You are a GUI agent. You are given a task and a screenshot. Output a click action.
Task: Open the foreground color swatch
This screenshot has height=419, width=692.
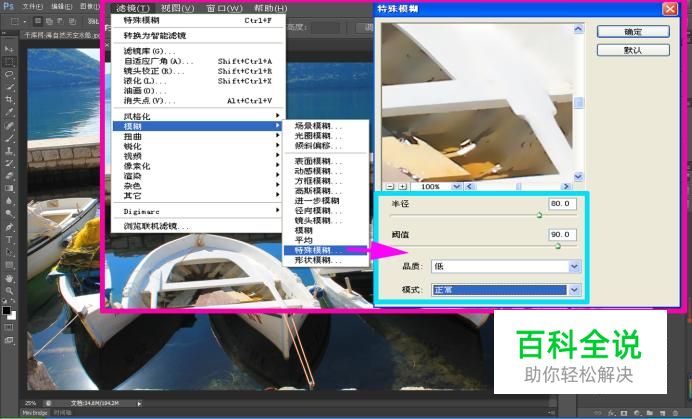click(6, 310)
